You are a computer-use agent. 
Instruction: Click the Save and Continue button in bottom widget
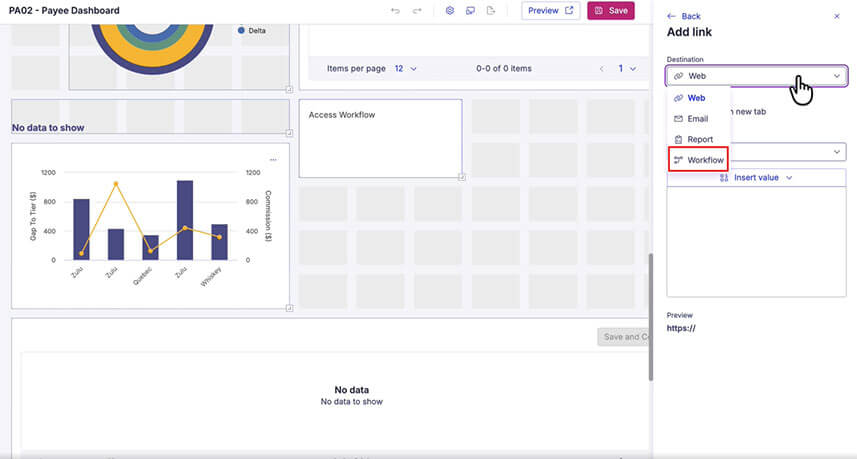[x=623, y=337]
